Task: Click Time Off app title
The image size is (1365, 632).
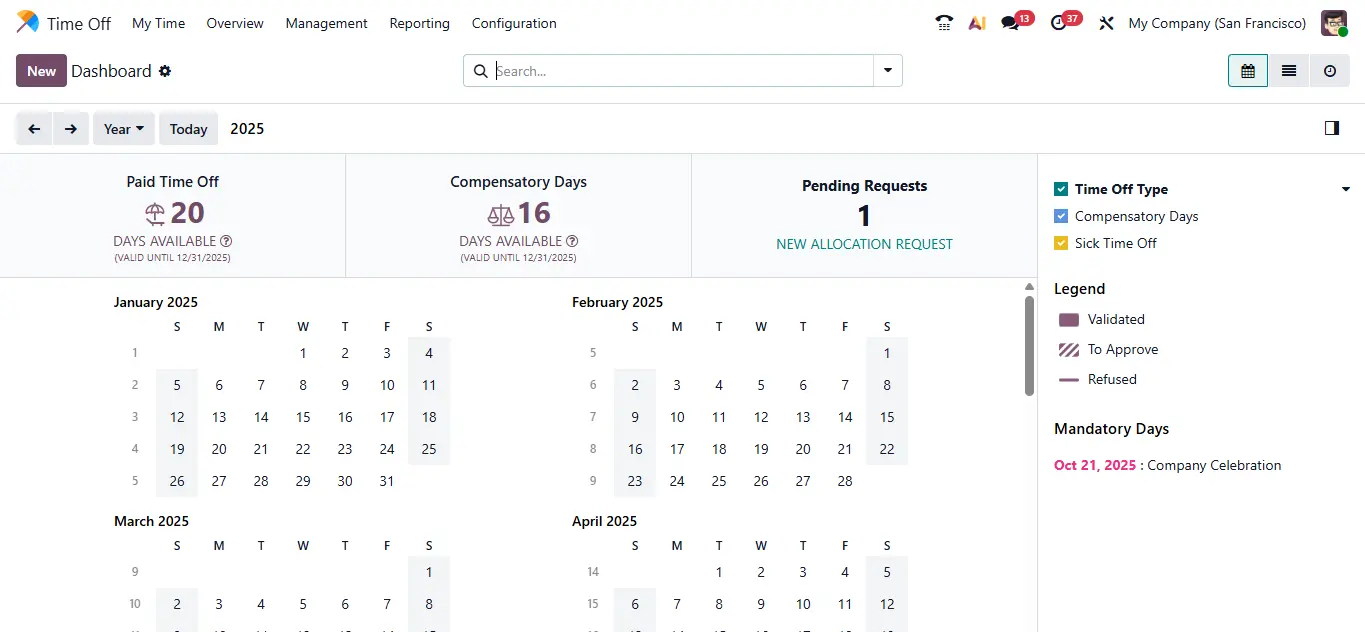Action: pos(79,23)
